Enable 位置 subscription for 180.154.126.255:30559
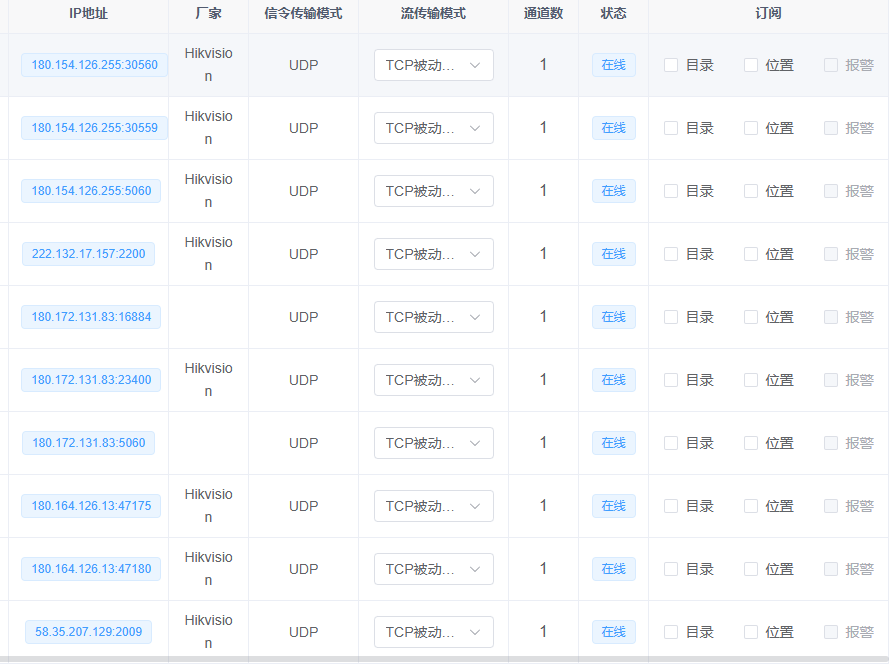Screen dimensions: 889x664 750,128
